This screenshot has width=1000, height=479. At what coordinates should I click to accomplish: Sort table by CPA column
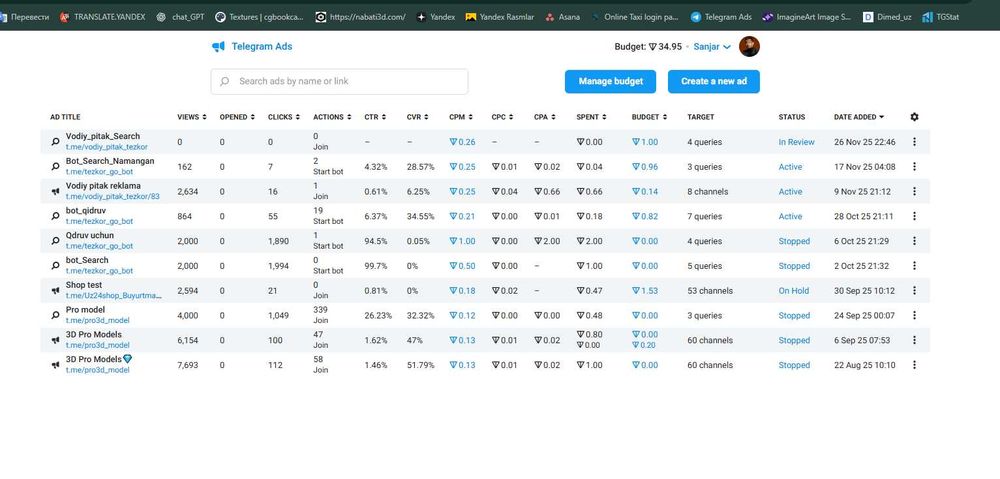[545, 117]
